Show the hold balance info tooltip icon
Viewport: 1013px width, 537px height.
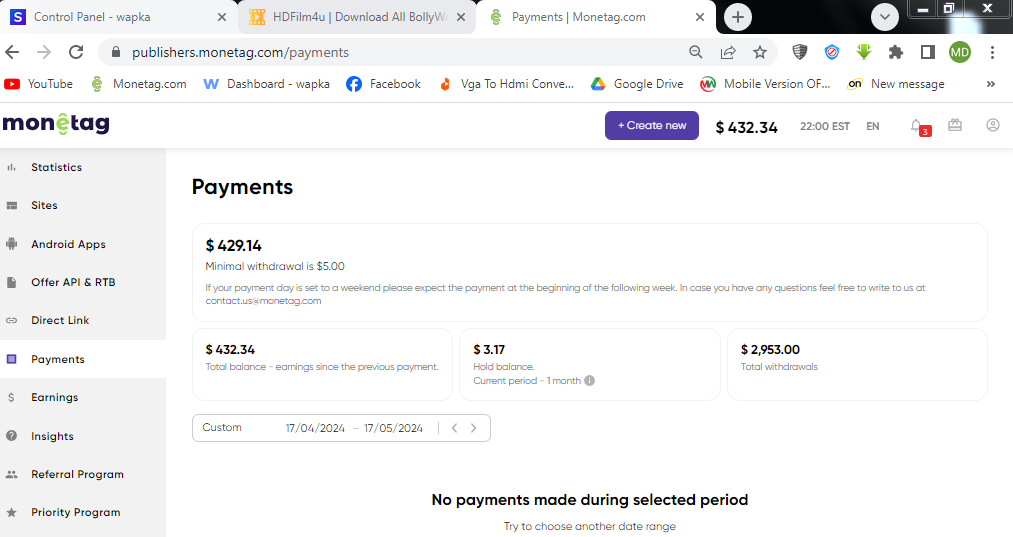[x=589, y=381]
